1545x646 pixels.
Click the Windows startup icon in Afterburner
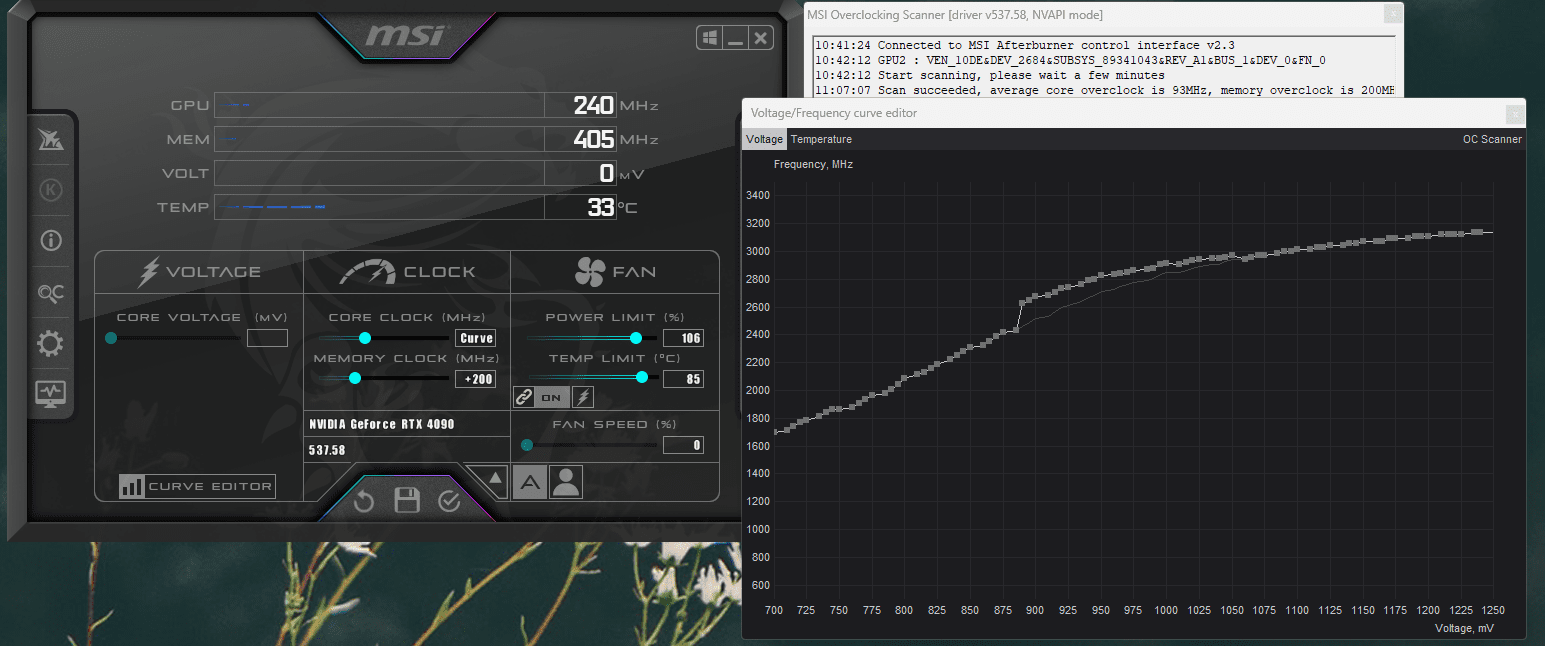(x=709, y=39)
